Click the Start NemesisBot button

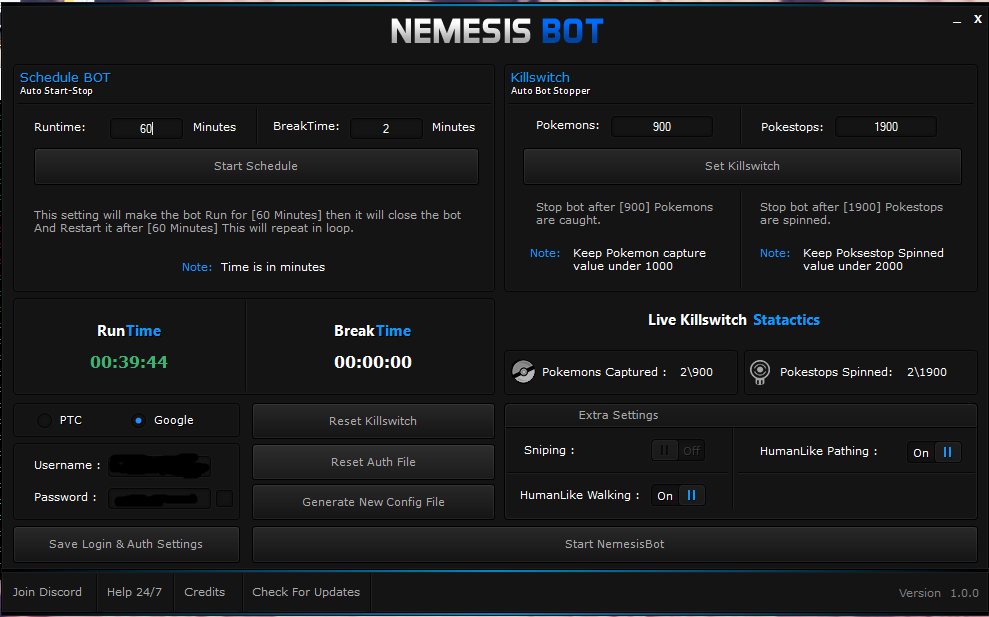(x=614, y=544)
